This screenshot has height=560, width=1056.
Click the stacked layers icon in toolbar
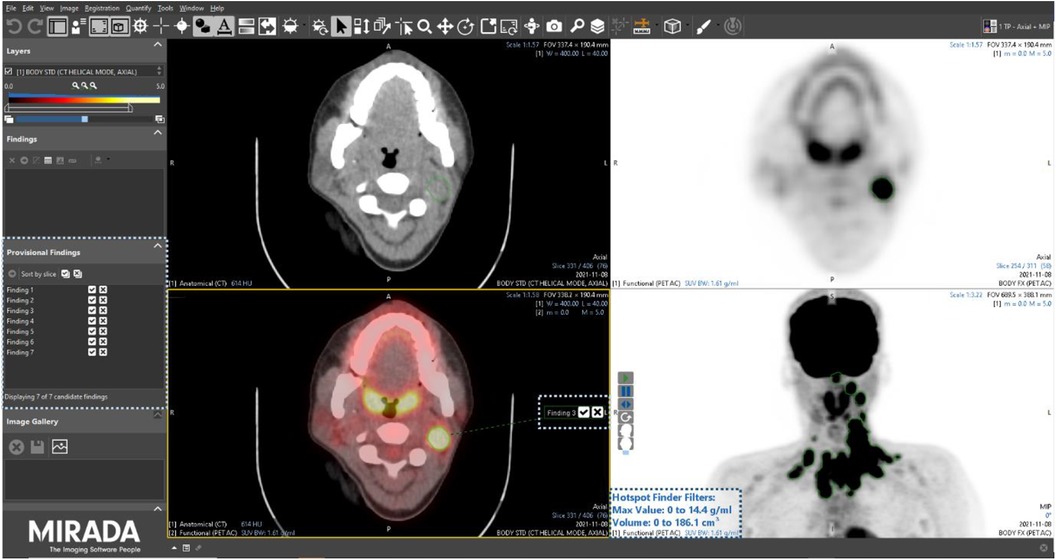[597, 26]
